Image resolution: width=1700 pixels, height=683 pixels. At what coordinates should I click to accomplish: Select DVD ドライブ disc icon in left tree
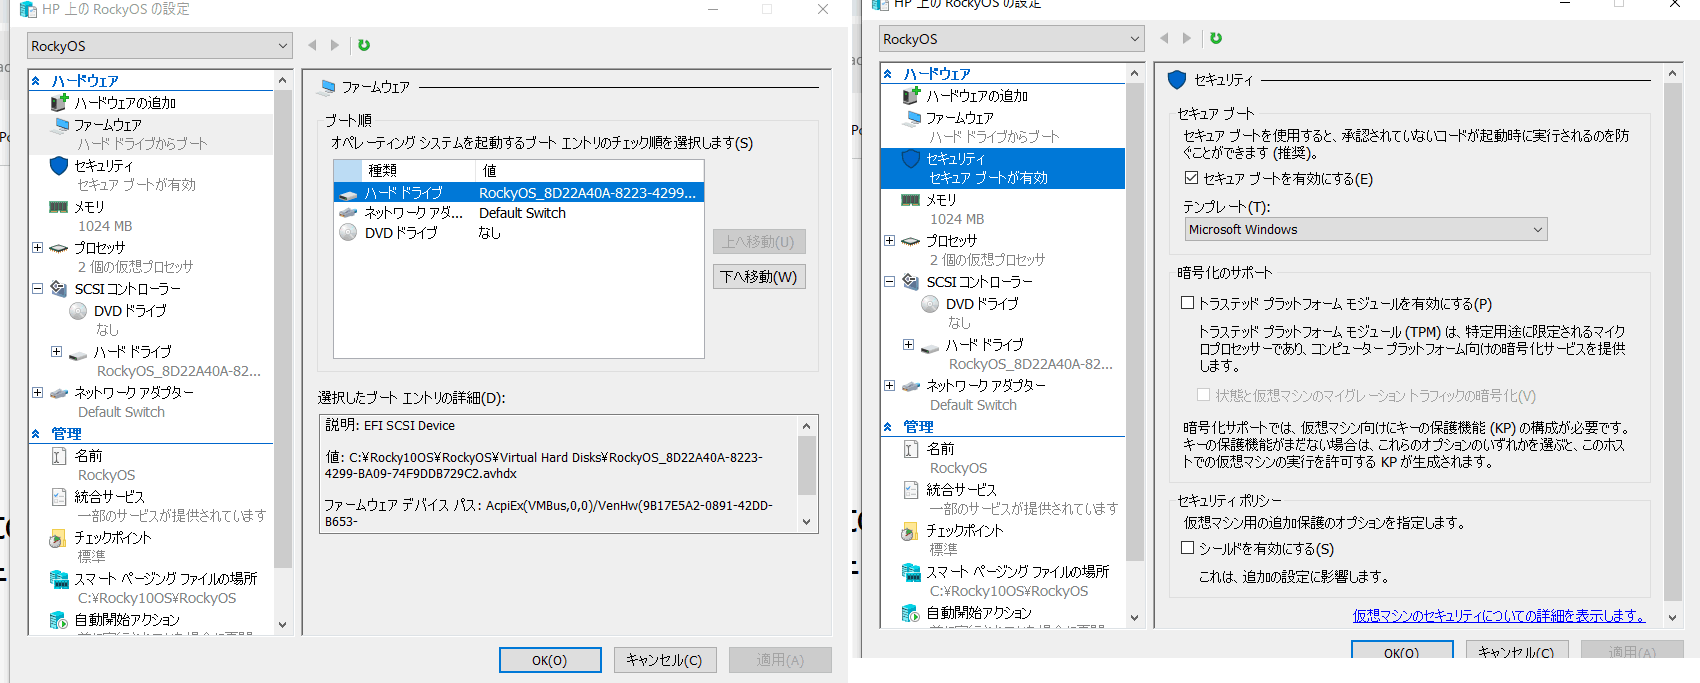(78, 311)
